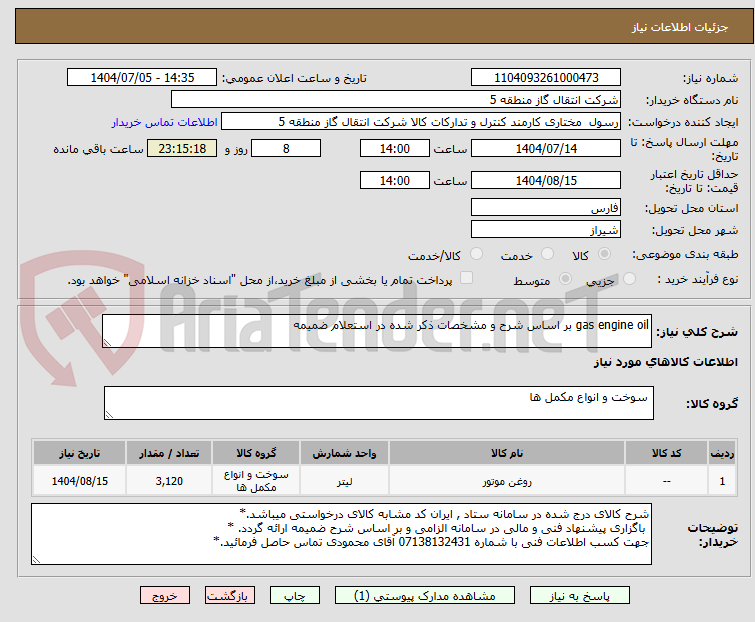Click the 'روغن موتور' table cell
Viewport: 755px width, 622px height.
click(507, 481)
